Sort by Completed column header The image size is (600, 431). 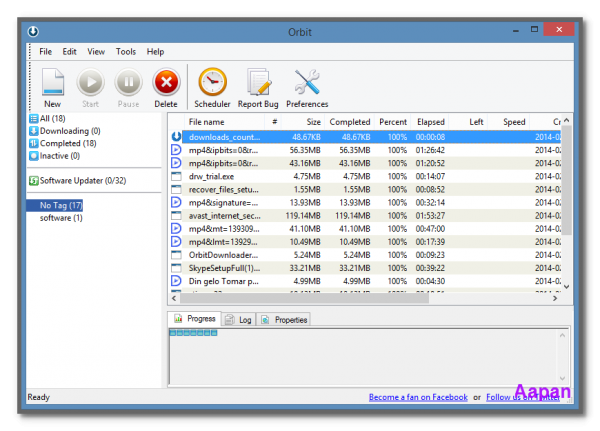350,122
